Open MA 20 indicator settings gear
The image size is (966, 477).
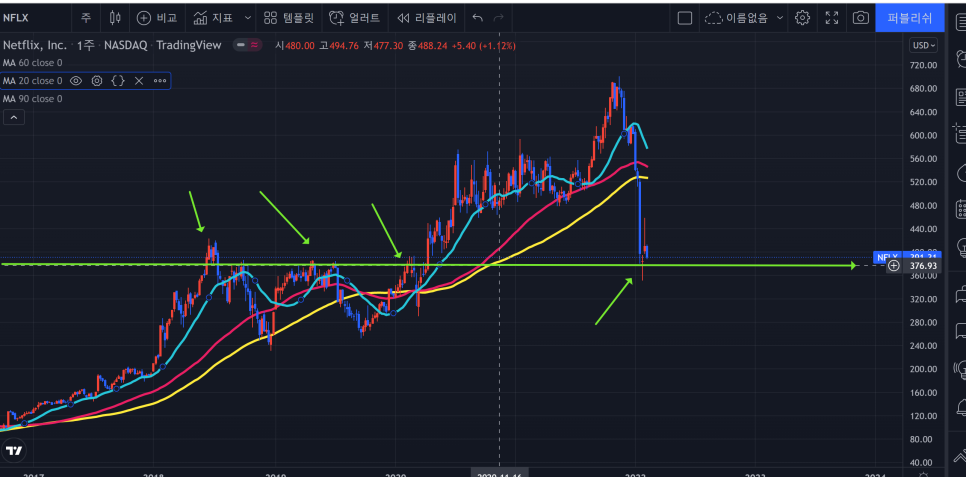coord(97,81)
